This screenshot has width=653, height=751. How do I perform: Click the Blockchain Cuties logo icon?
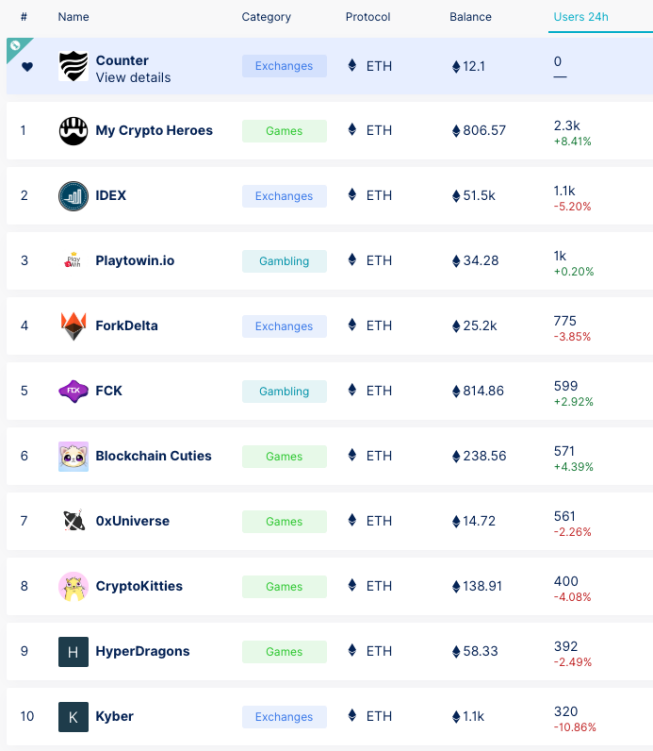[x=73, y=456]
